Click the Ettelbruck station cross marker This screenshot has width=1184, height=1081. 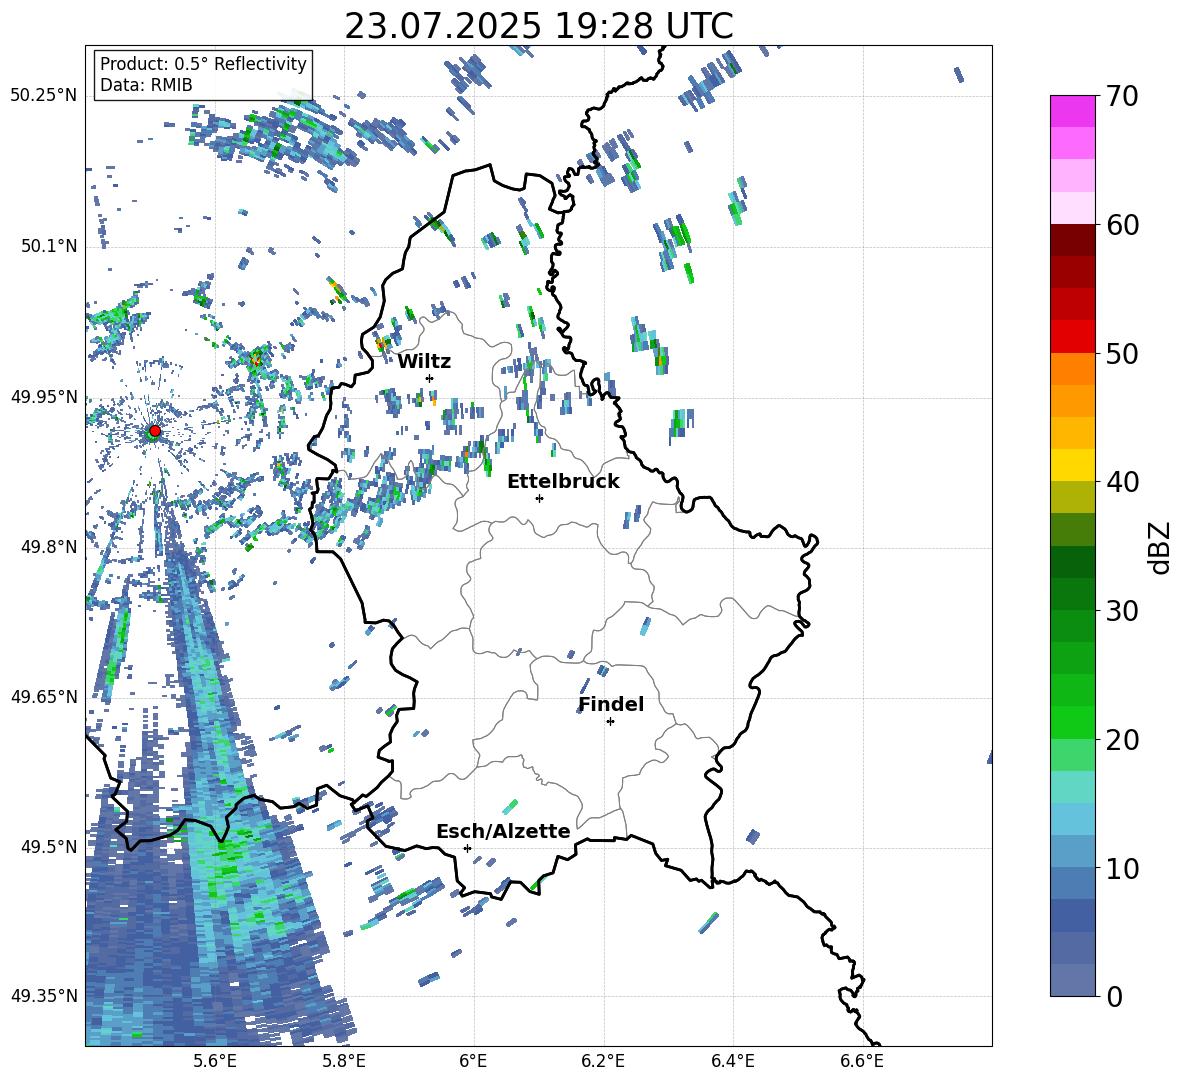(539, 498)
